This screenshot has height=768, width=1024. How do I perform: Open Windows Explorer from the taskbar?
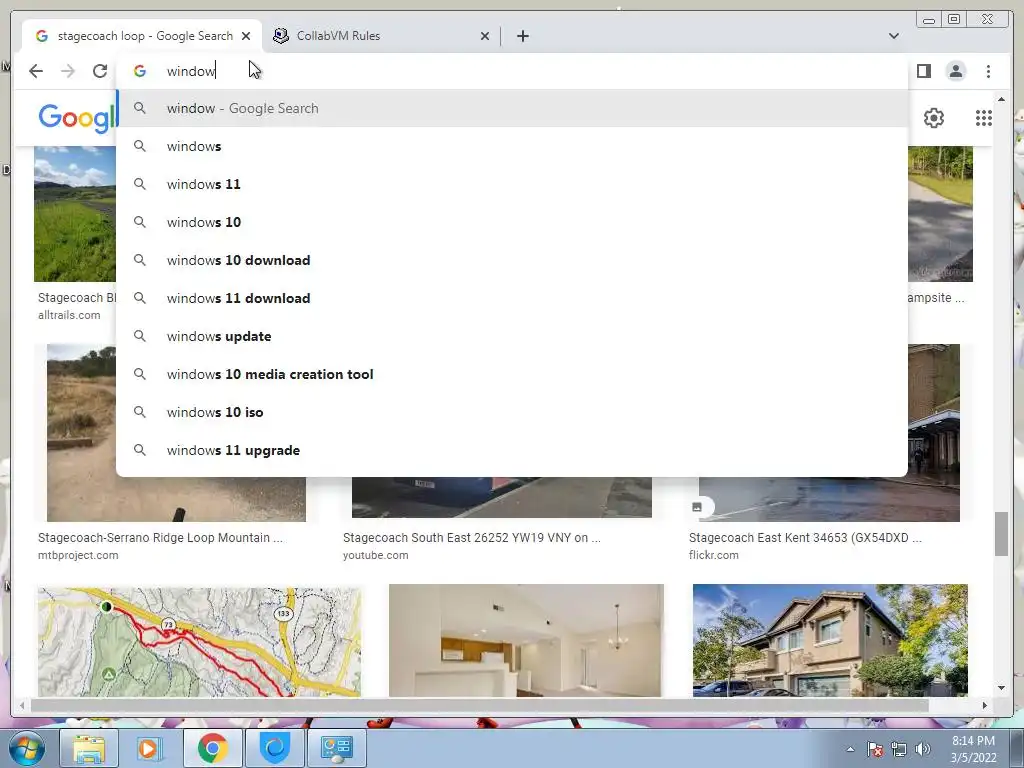coord(89,748)
